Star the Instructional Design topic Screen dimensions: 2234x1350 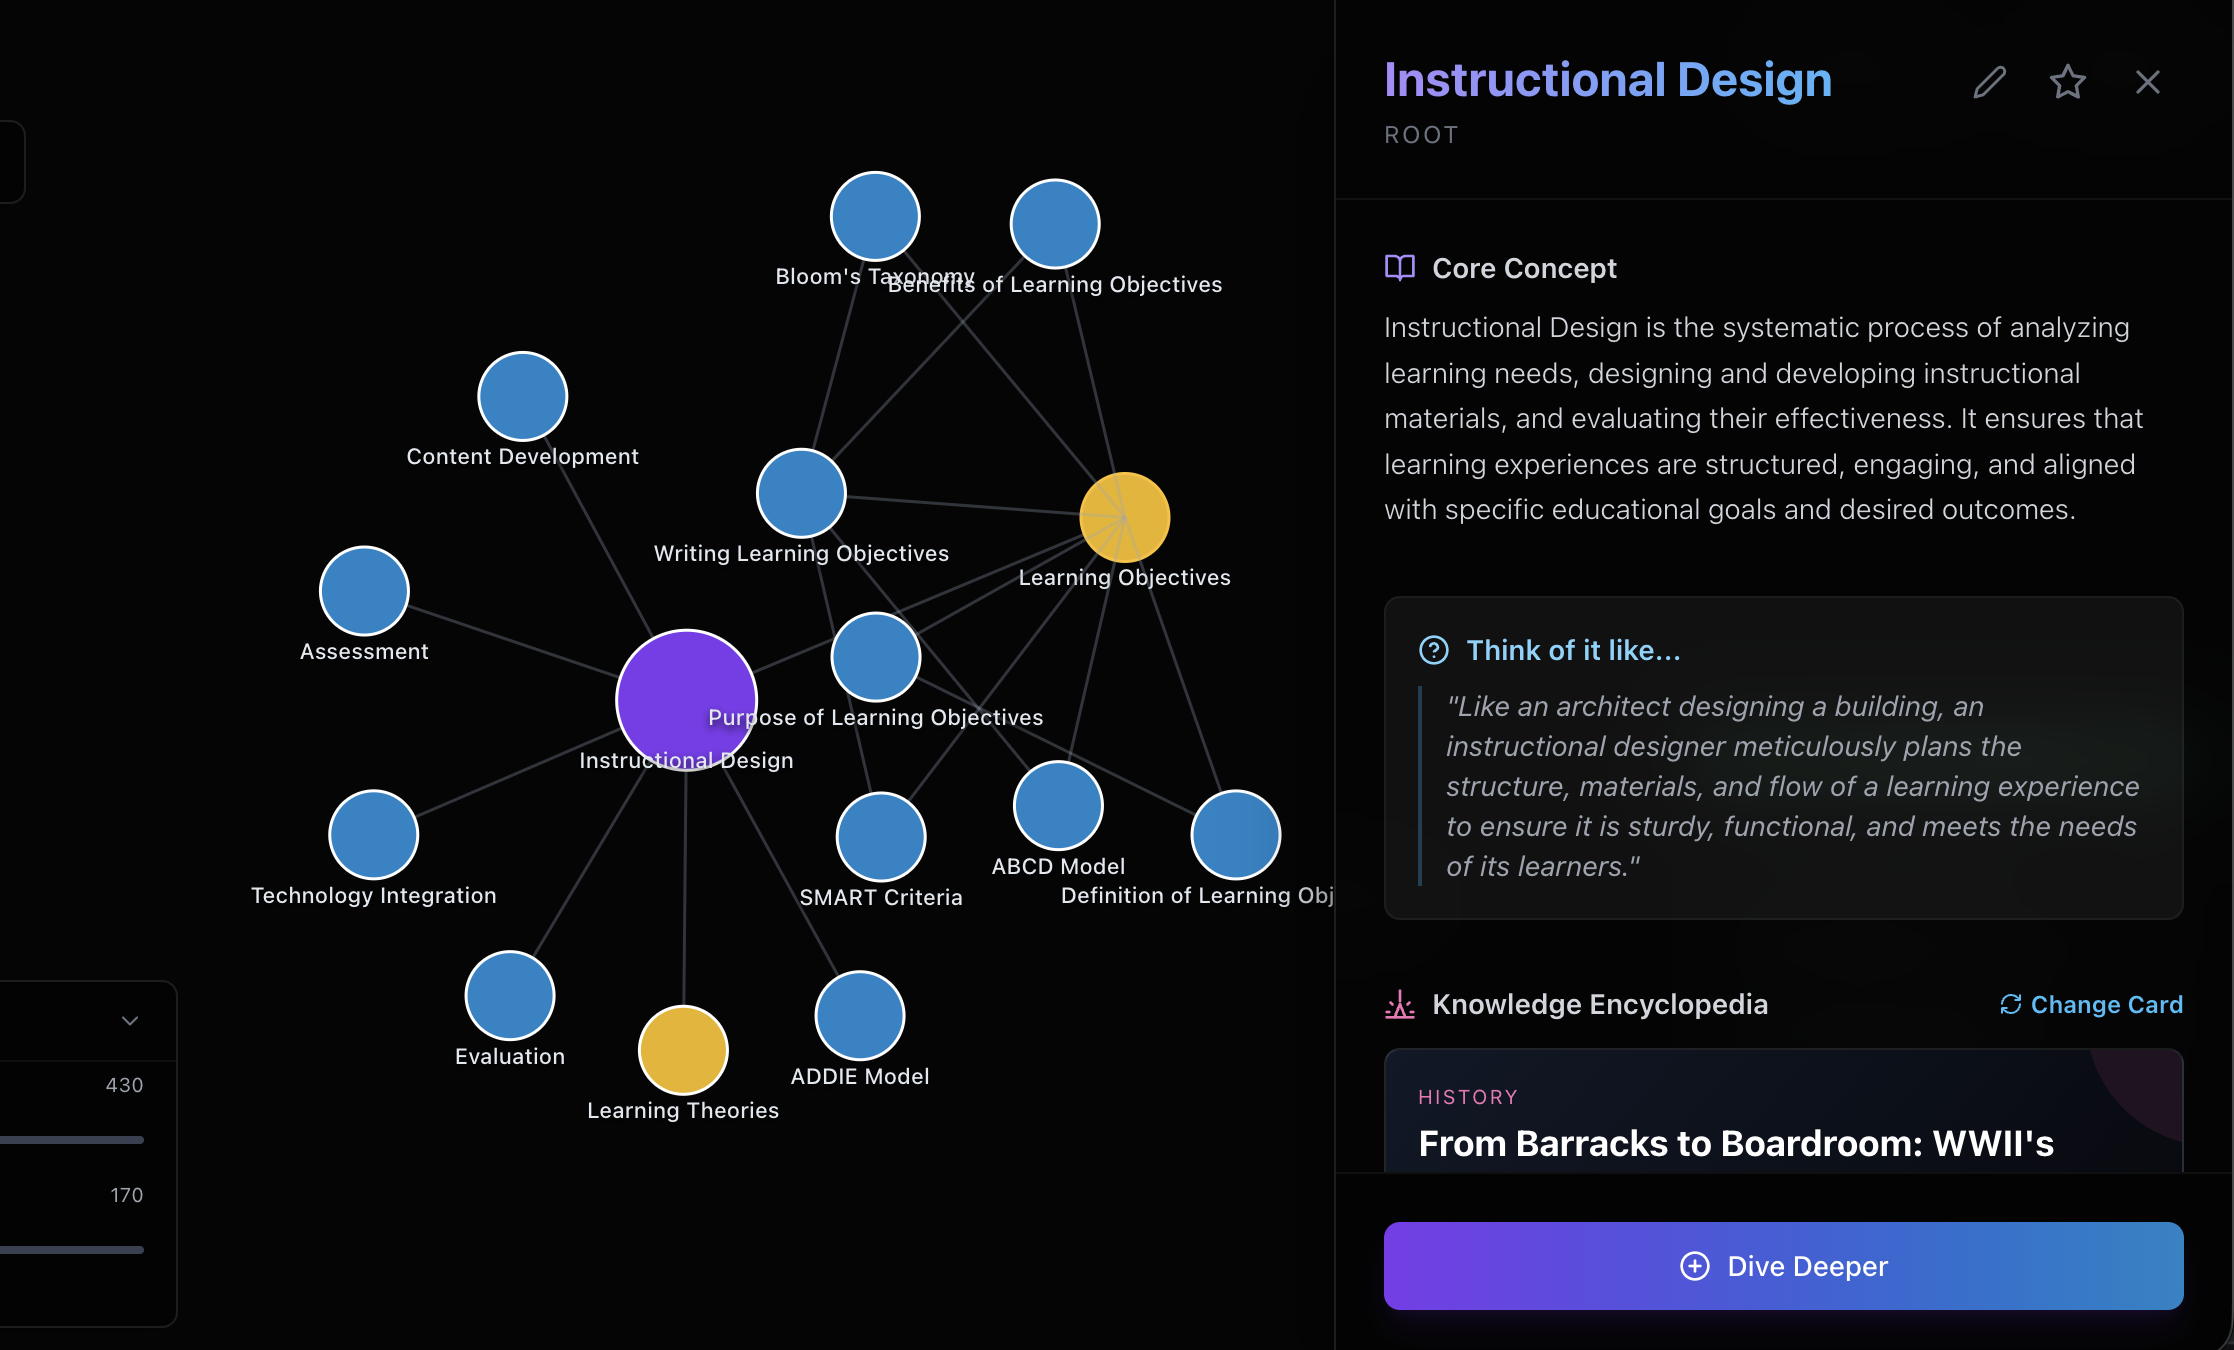pos(2067,82)
